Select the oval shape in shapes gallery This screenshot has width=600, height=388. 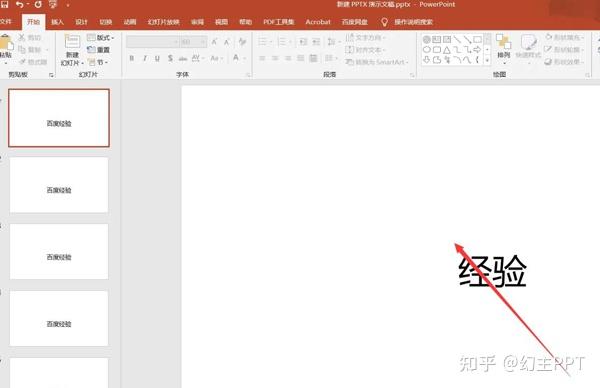coord(427,49)
